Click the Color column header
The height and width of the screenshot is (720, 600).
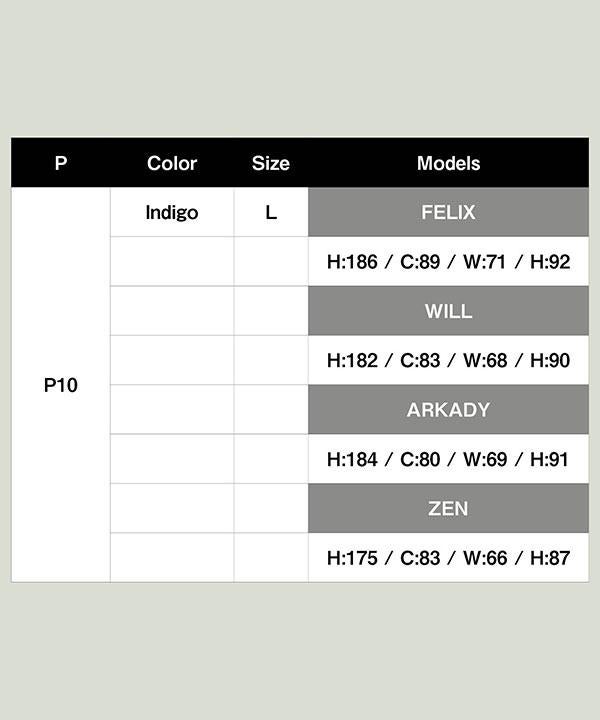[172, 163]
